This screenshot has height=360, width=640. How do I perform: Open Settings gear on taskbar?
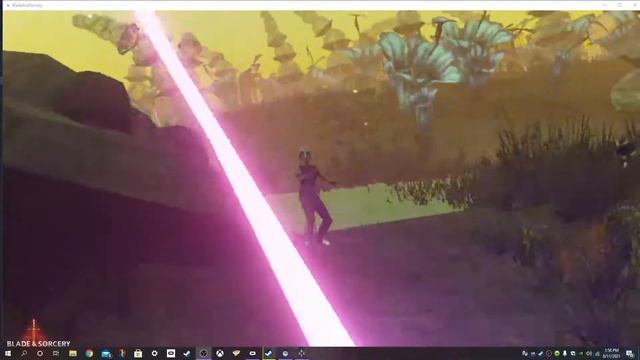click(x=154, y=353)
